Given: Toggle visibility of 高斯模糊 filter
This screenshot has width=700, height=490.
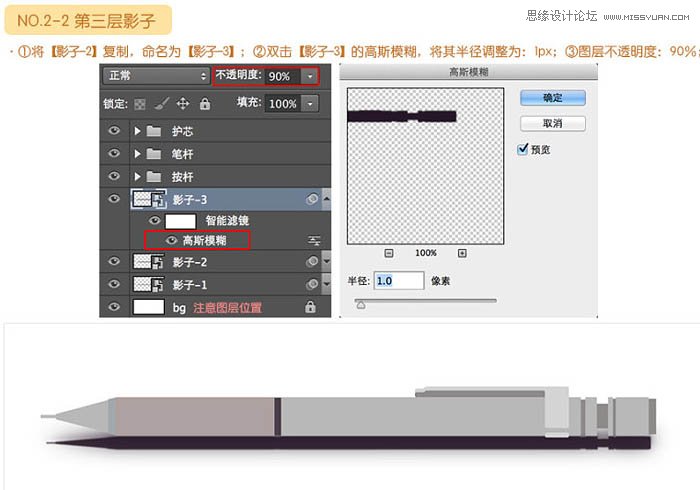Looking at the screenshot, I should (171, 241).
